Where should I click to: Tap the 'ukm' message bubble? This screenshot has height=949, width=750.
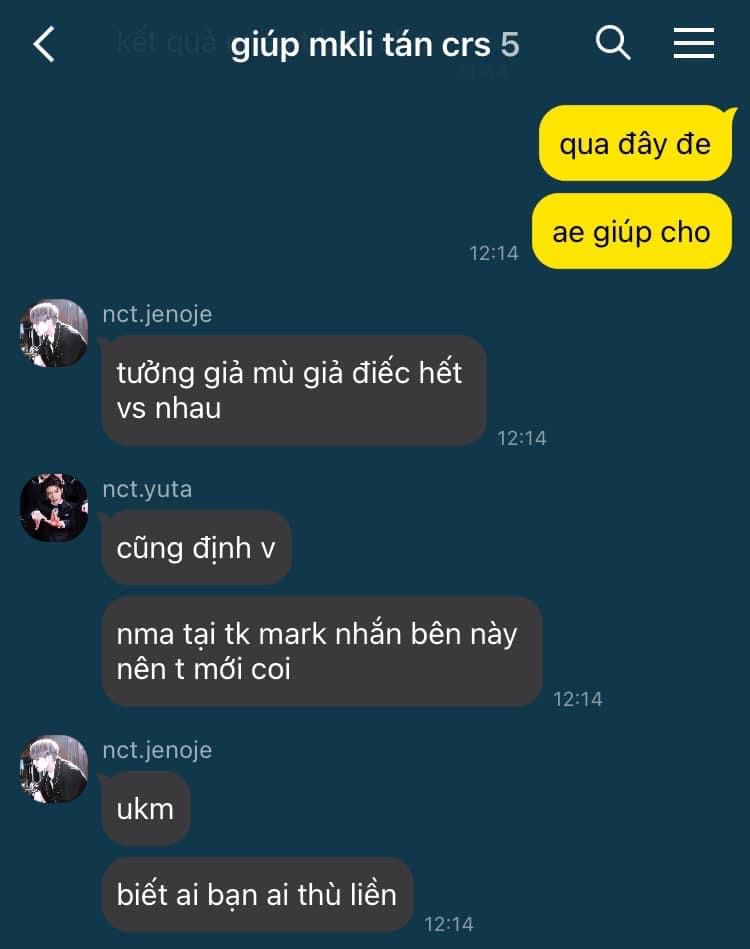click(x=146, y=809)
